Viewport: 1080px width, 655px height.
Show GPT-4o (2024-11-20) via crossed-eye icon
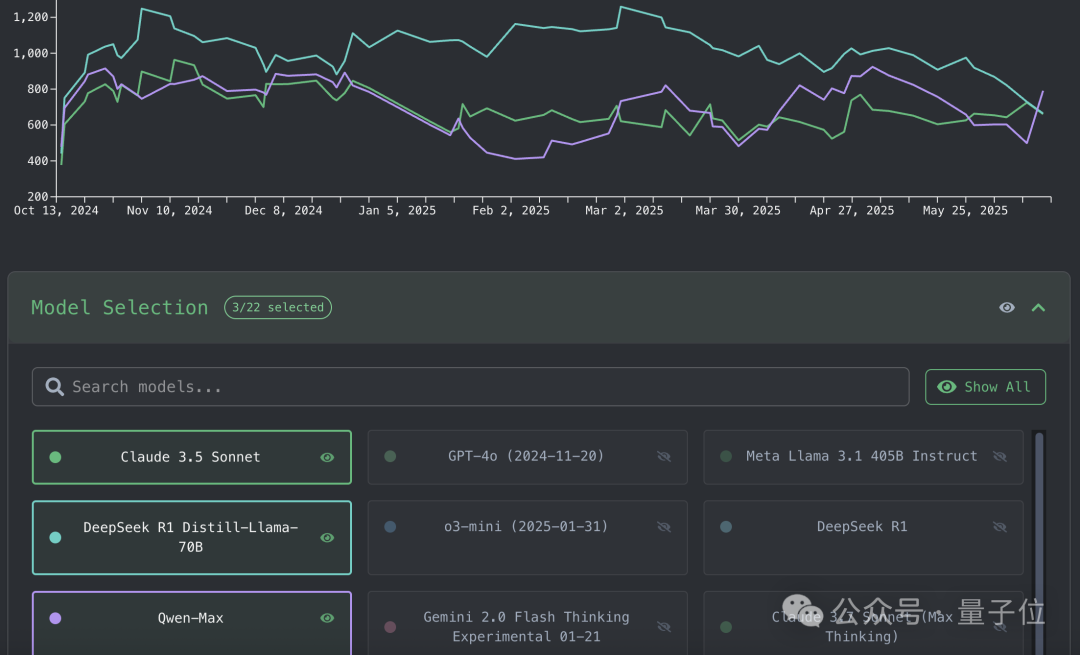click(x=663, y=456)
